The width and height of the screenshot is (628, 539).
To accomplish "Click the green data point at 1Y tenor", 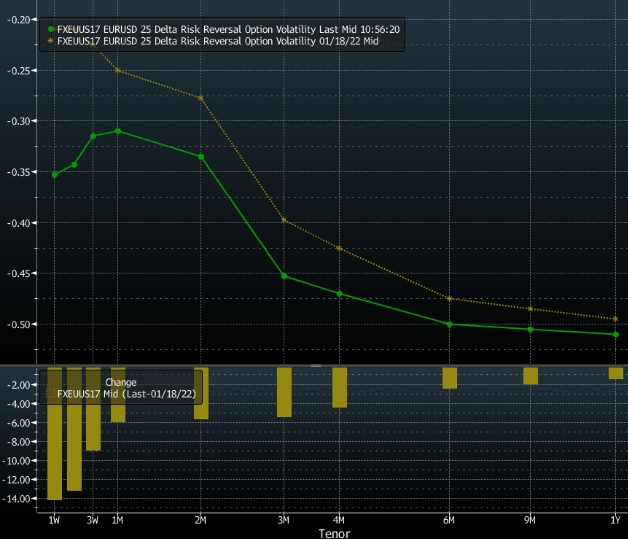I will coord(616,334).
